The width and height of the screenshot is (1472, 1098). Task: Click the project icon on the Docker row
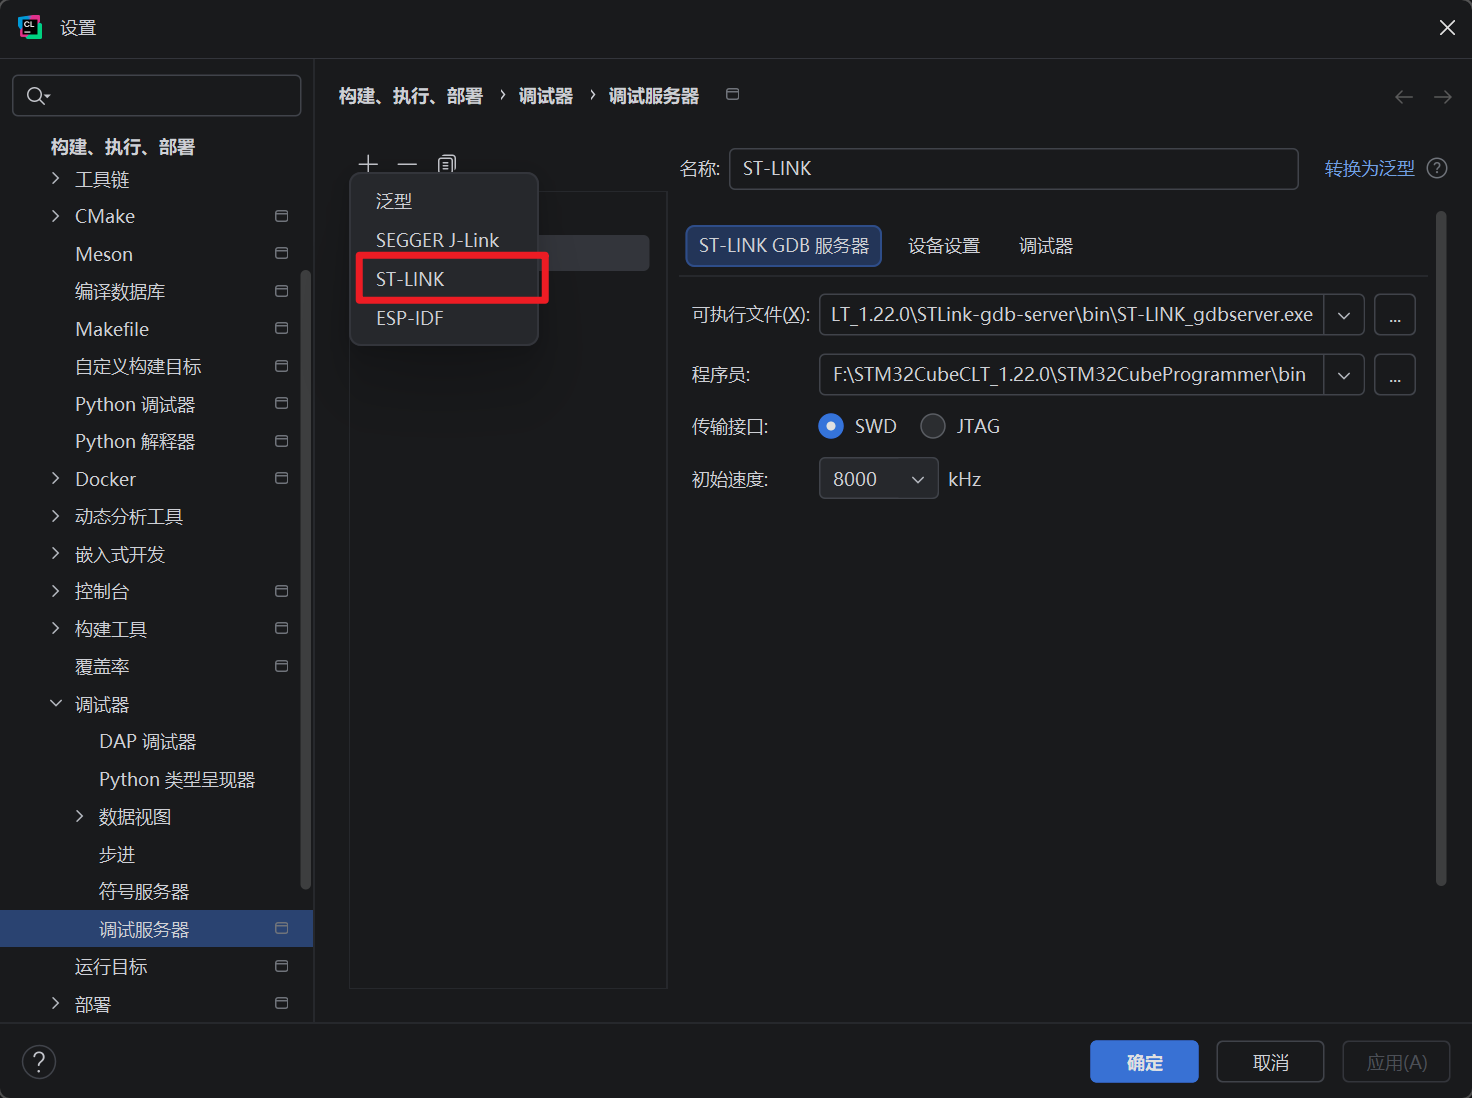tap(281, 479)
